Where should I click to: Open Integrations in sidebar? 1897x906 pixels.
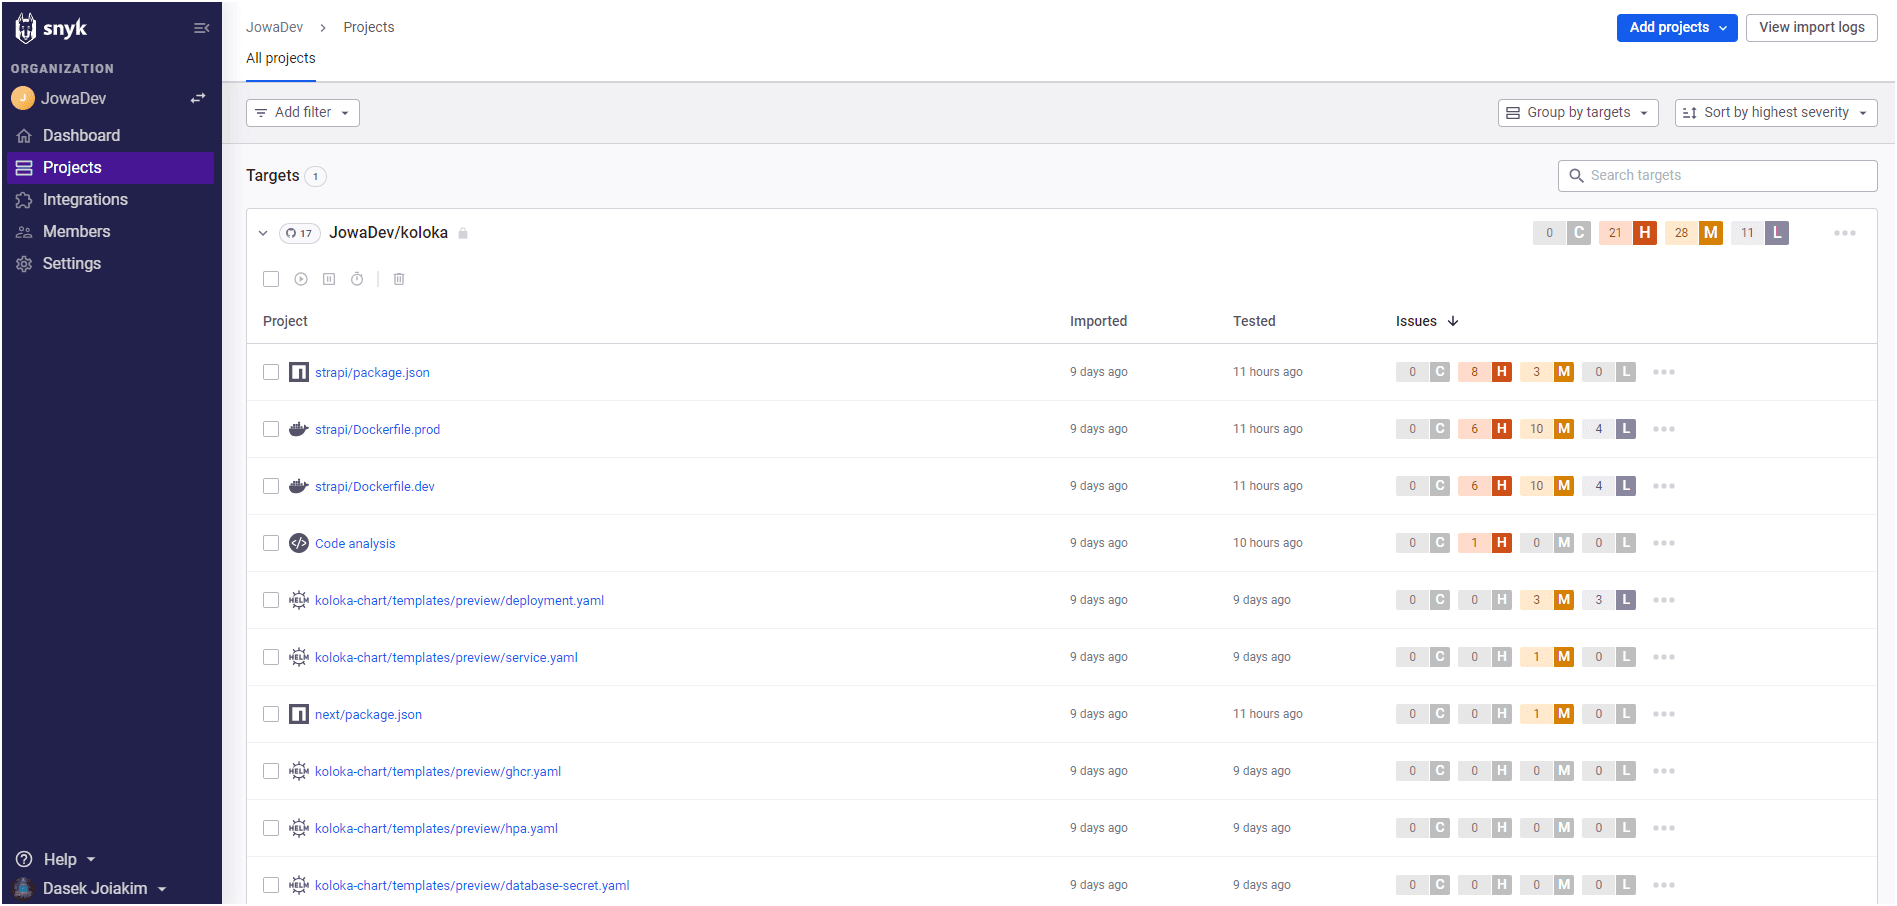click(x=111, y=199)
